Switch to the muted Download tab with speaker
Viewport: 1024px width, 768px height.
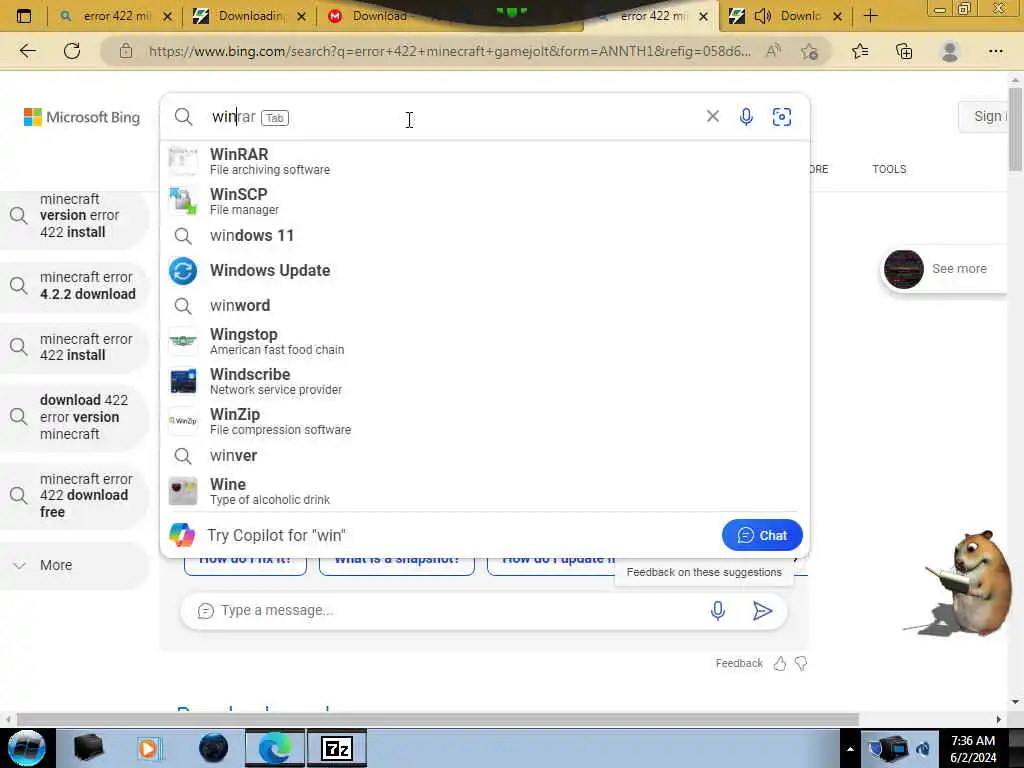[x=786, y=16]
